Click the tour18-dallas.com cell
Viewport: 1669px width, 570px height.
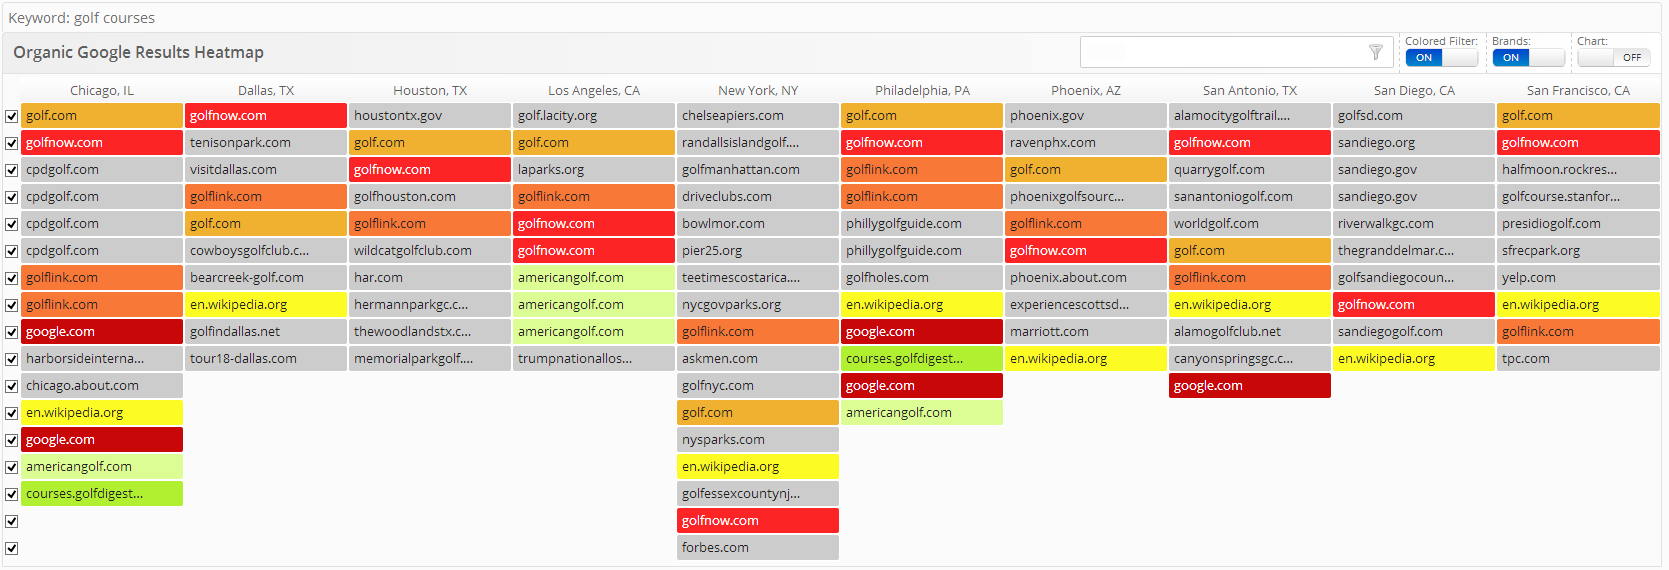click(x=266, y=359)
